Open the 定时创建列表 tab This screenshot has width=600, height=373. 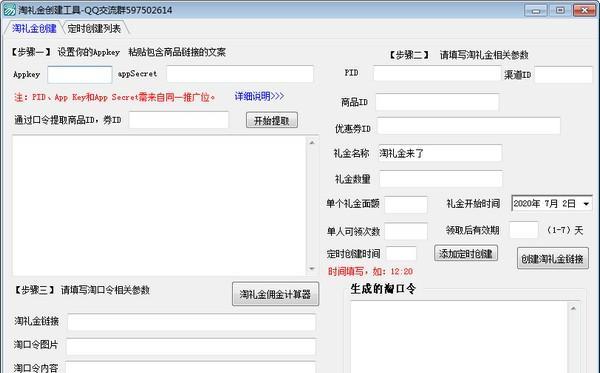[x=94, y=28]
